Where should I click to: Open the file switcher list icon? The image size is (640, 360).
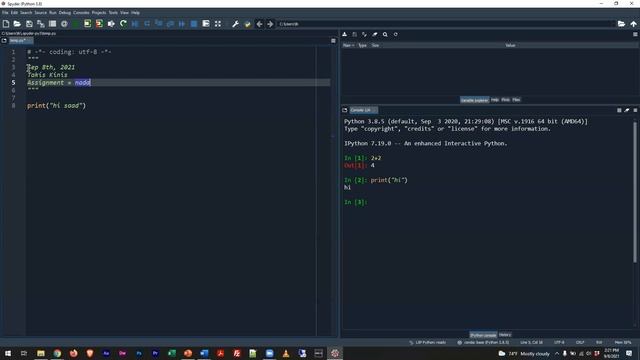pyautogui.click(x=52, y=24)
